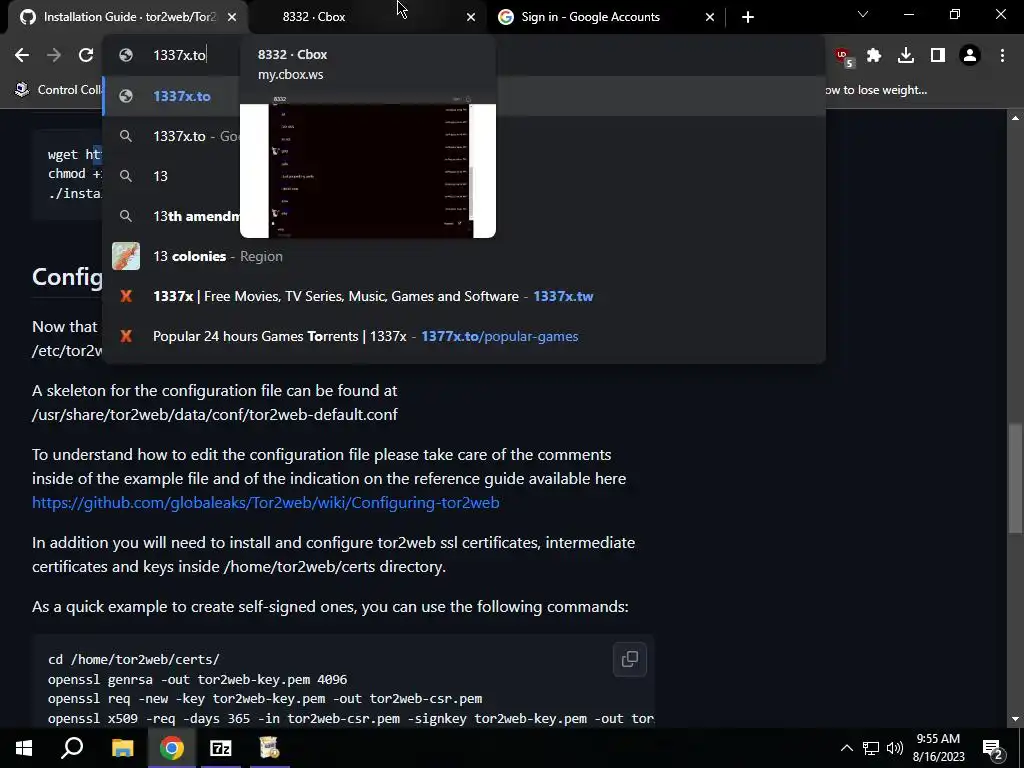The image size is (1024, 768).
Task: Open the volume tray icon
Action: (x=895, y=748)
